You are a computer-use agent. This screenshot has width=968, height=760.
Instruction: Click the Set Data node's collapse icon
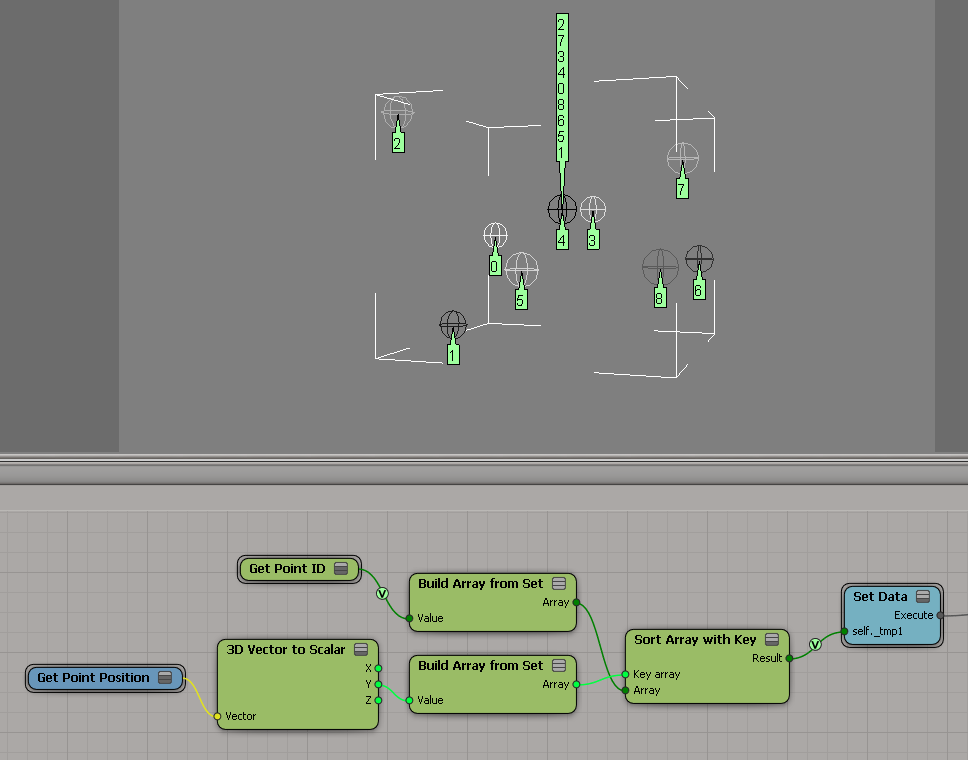pos(923,597)
